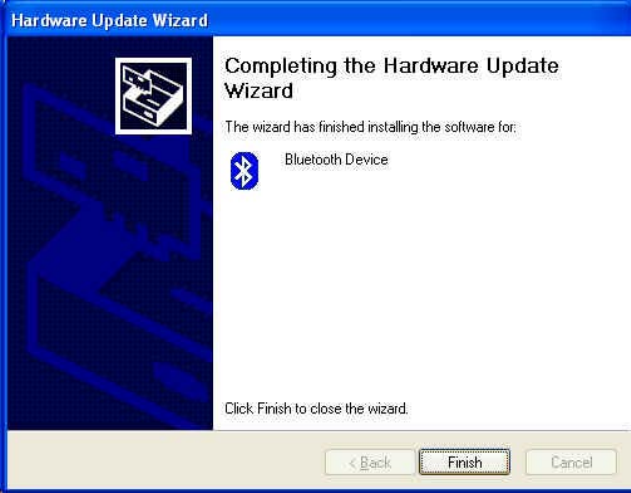Screen dimensions: 631x493
Task: Click the word Wizard on heading's second line
Action: point(259,91)
